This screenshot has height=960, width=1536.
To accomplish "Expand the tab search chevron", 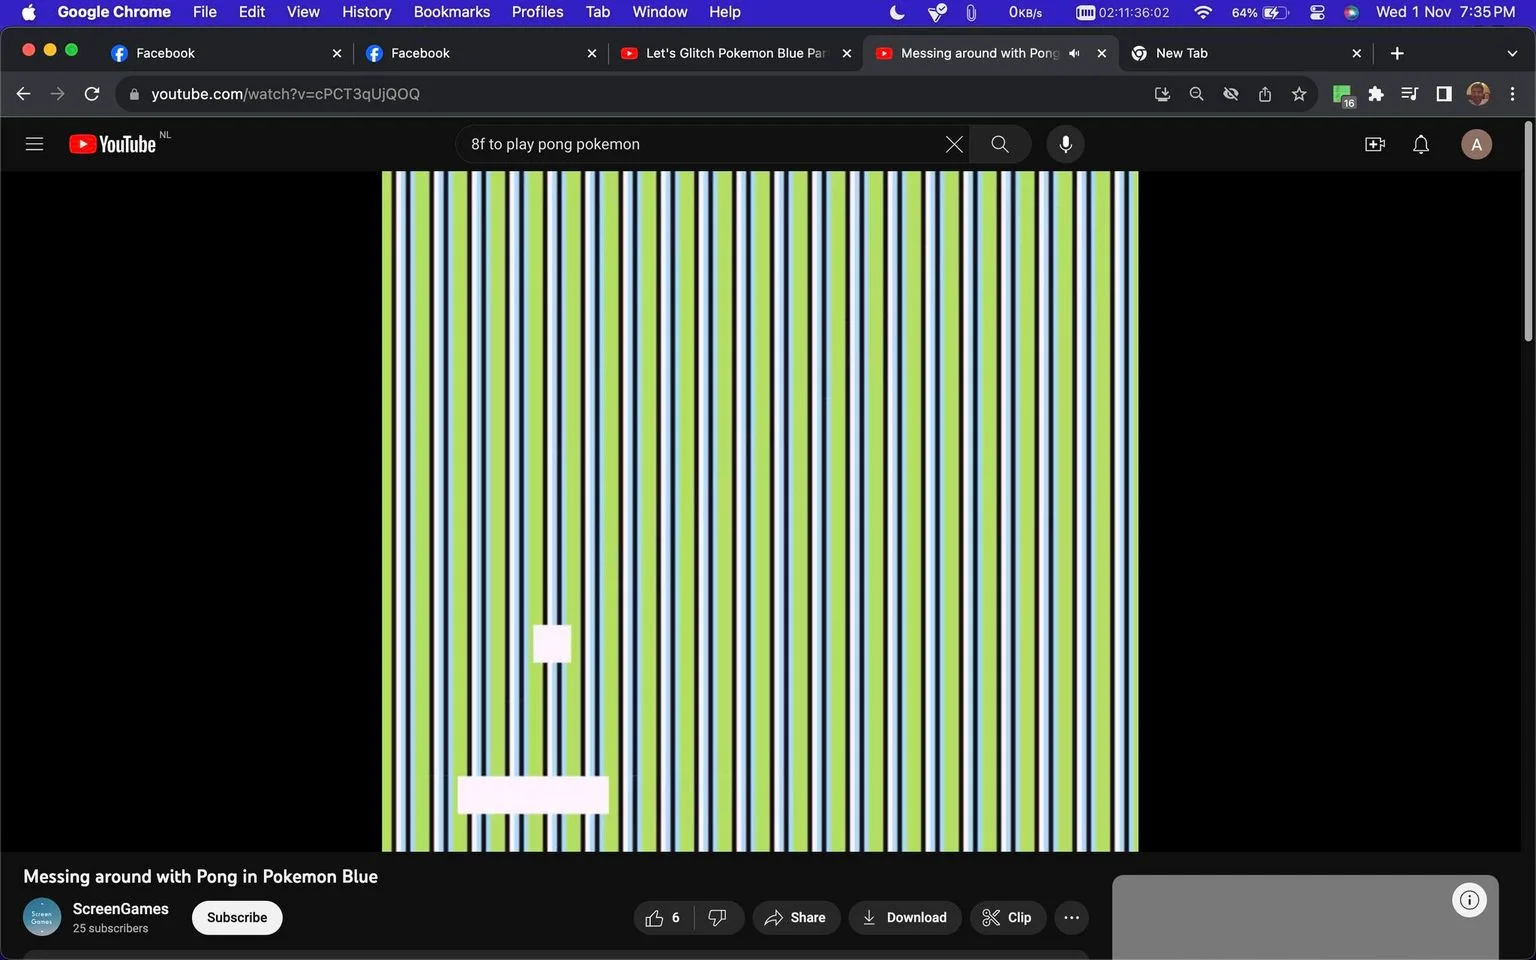I will pyautogui.click(x=1512, y=53).
